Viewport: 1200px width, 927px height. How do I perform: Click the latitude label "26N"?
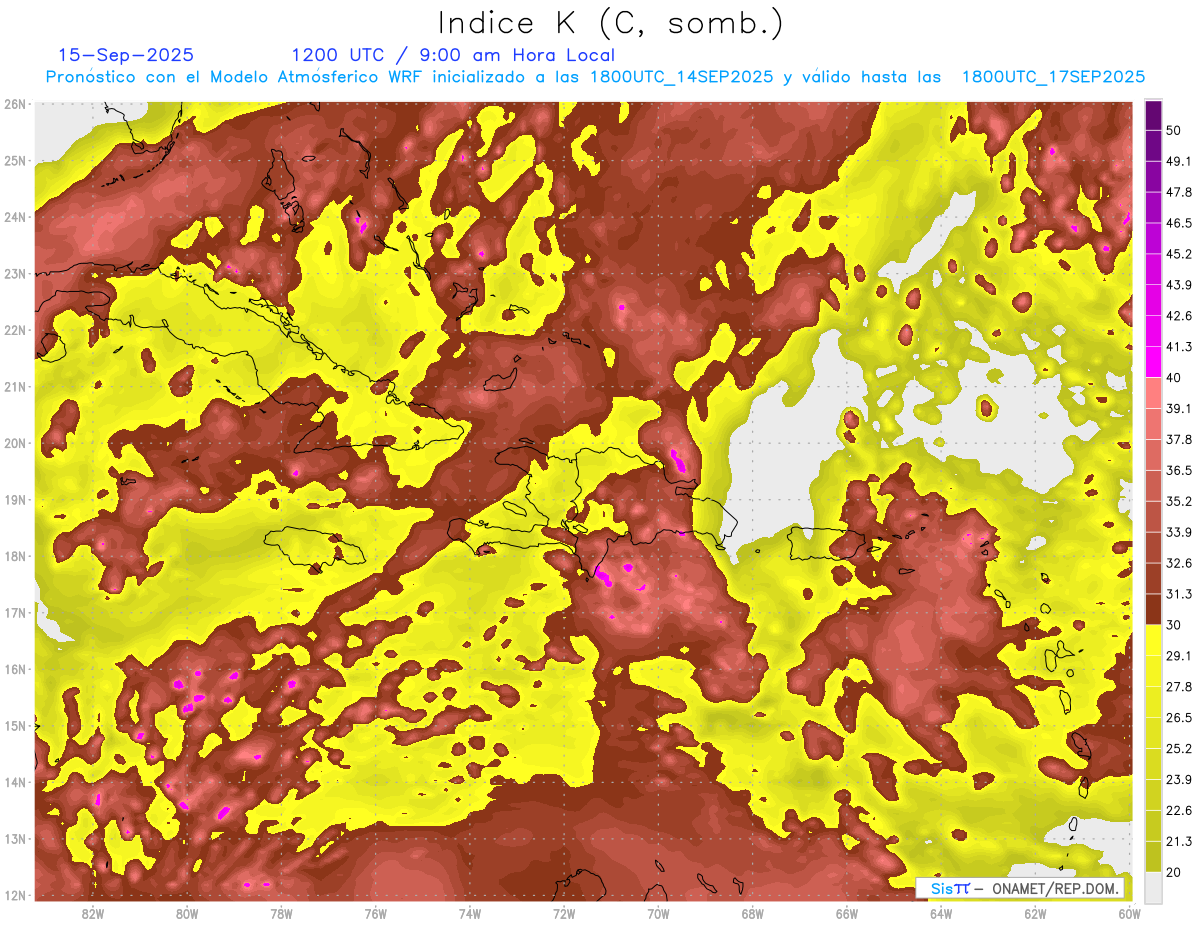[x=15, y=104]
